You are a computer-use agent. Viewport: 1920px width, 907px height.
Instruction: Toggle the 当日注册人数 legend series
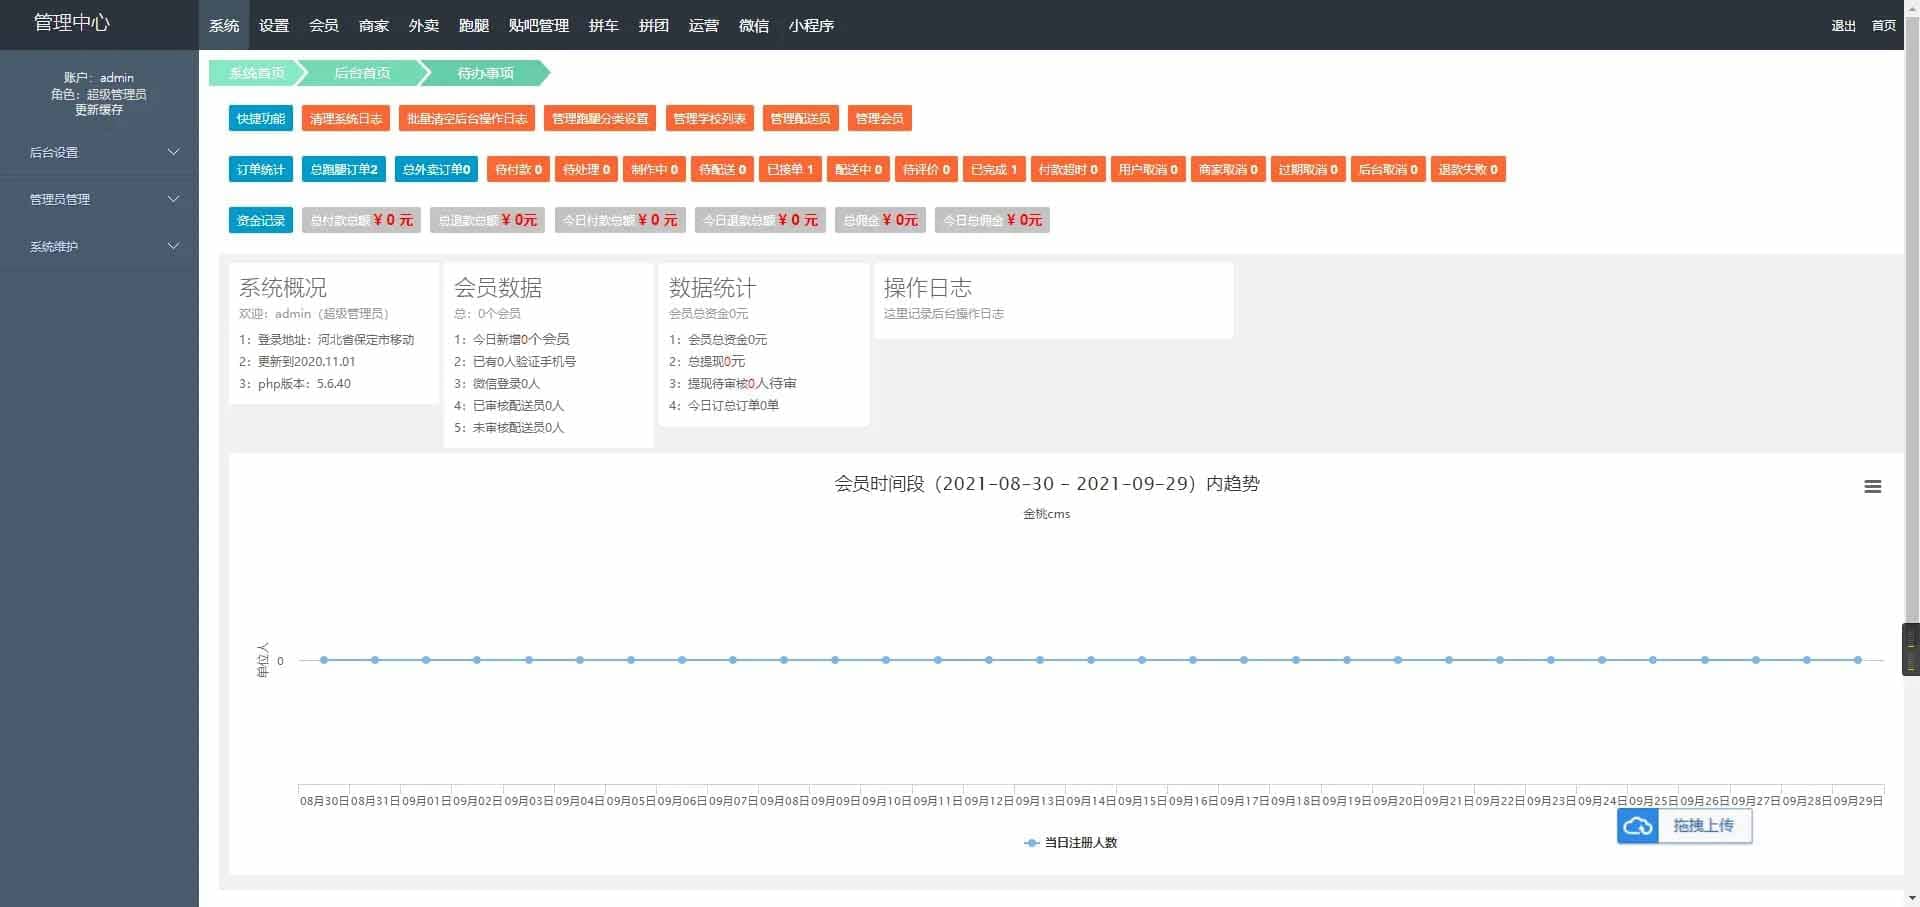pyautogui.click(x=1070, y=843)
